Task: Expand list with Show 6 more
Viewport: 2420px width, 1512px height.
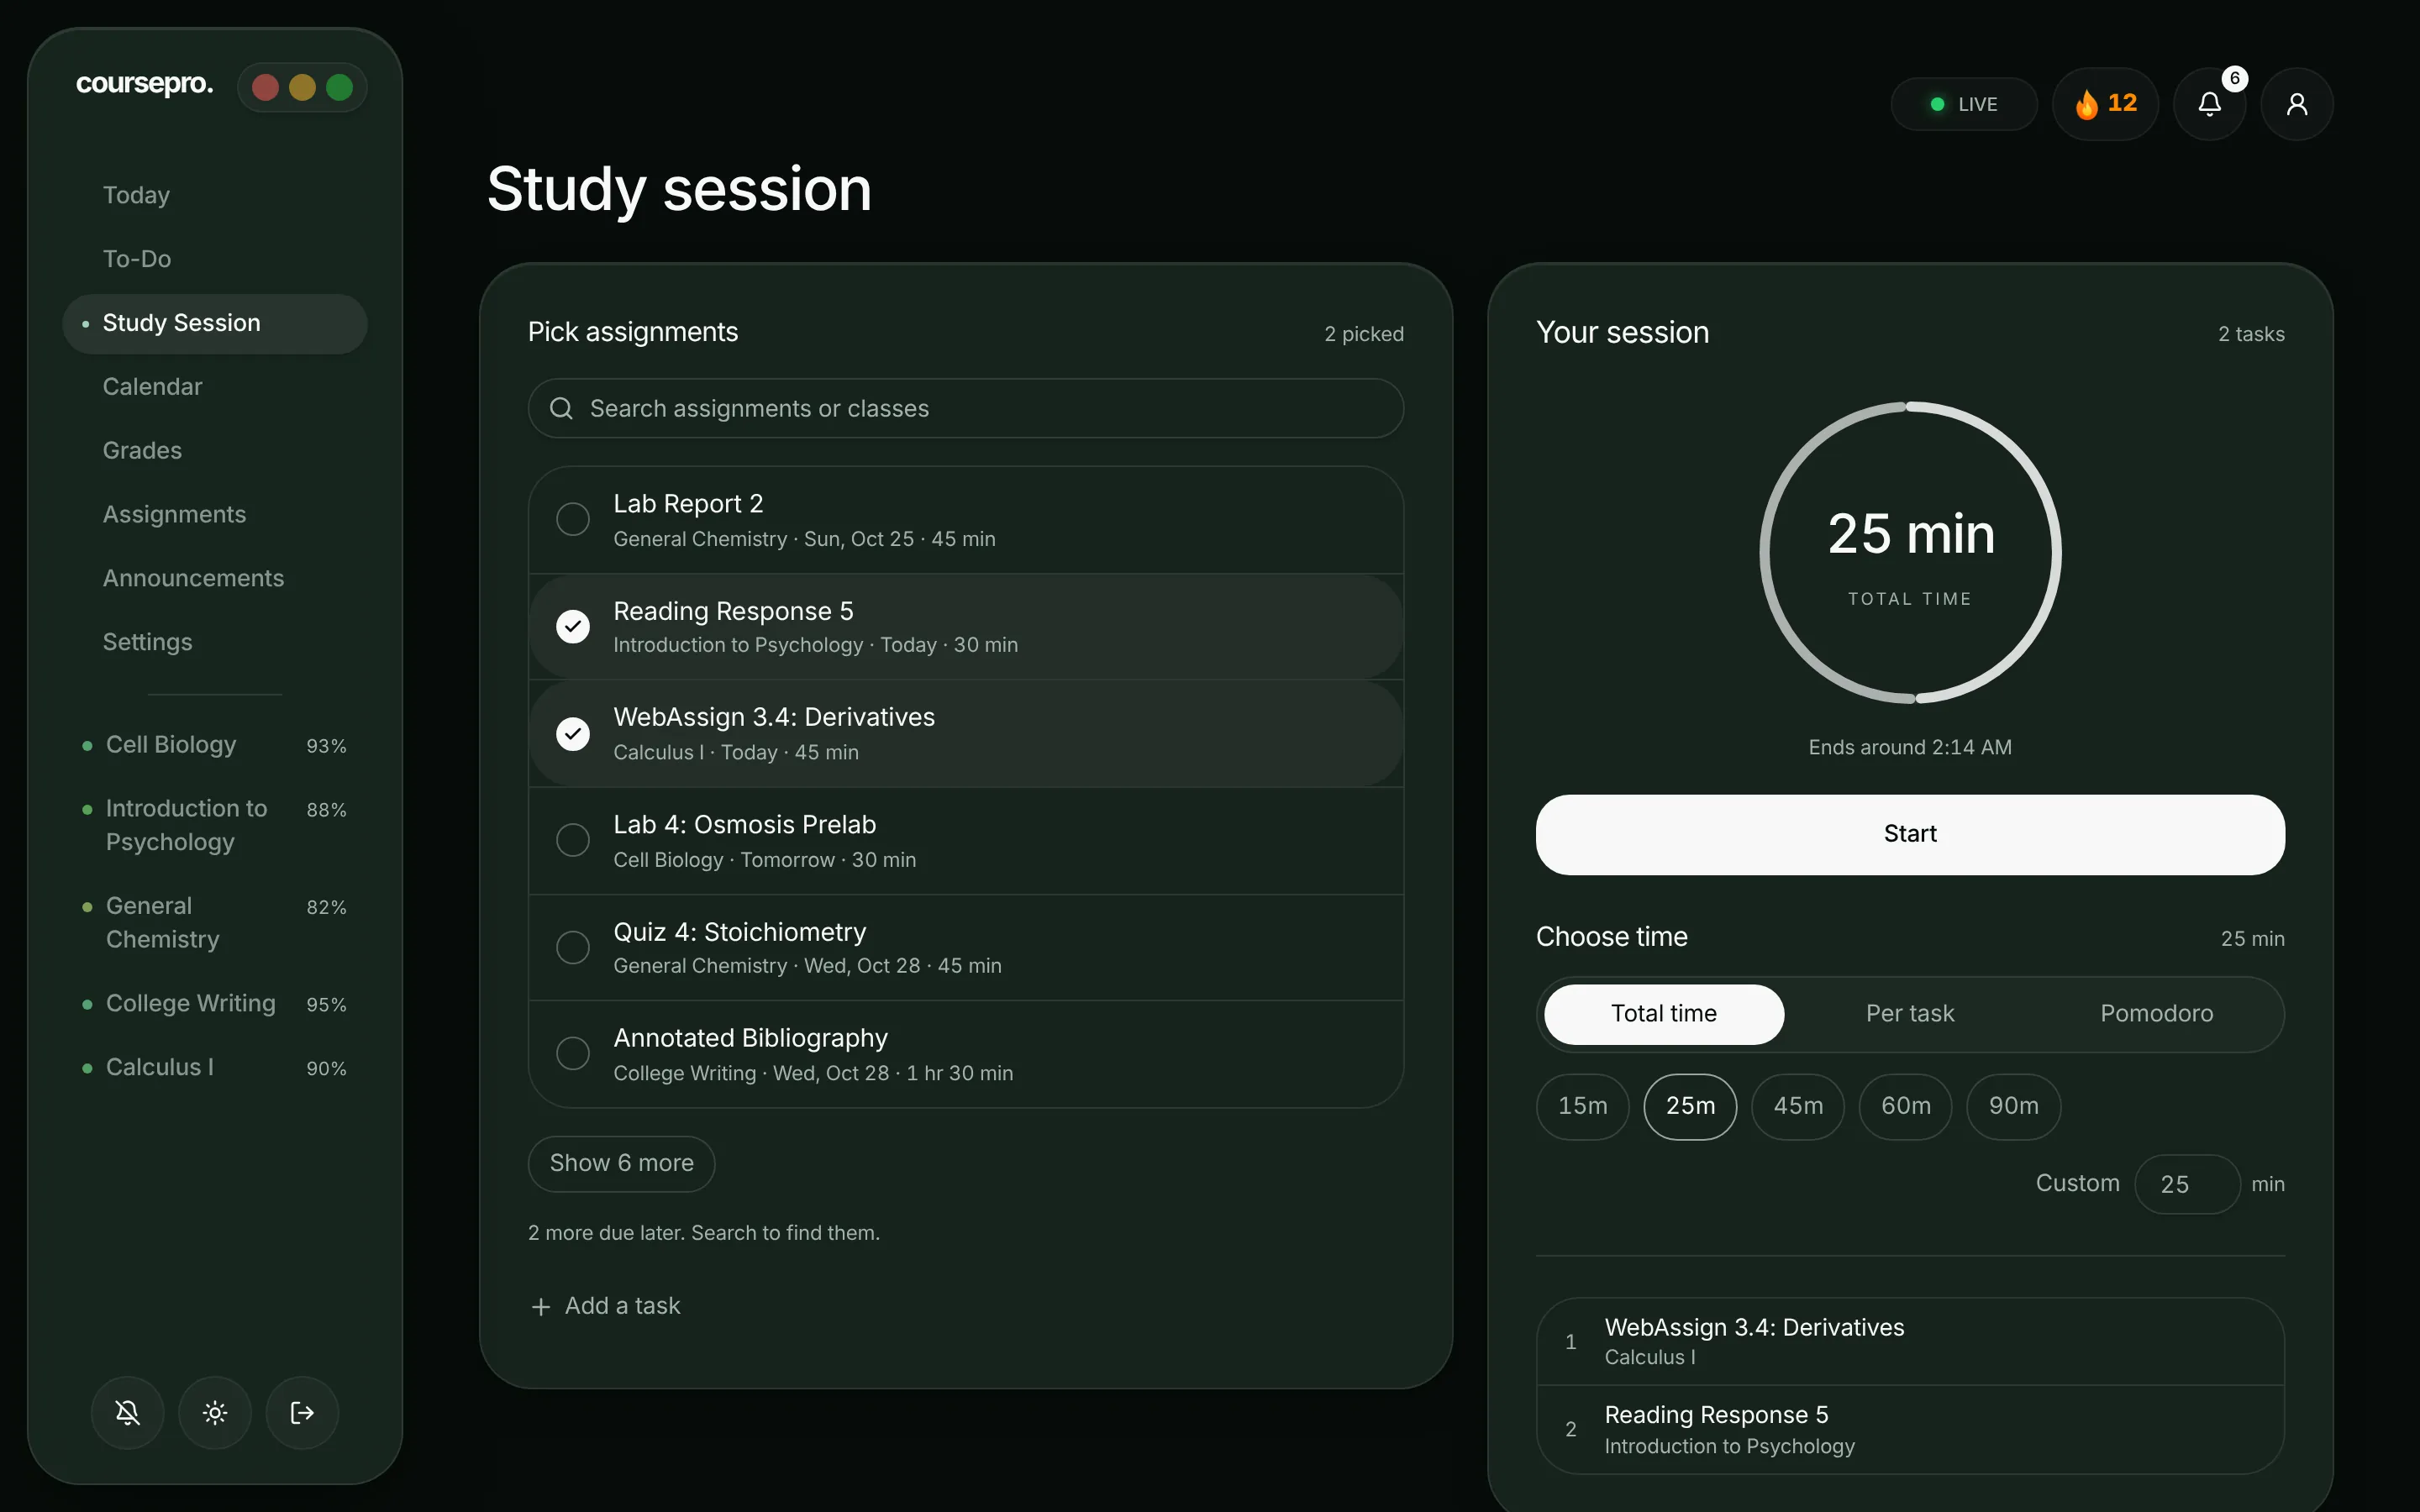Action: (621, 1164)
